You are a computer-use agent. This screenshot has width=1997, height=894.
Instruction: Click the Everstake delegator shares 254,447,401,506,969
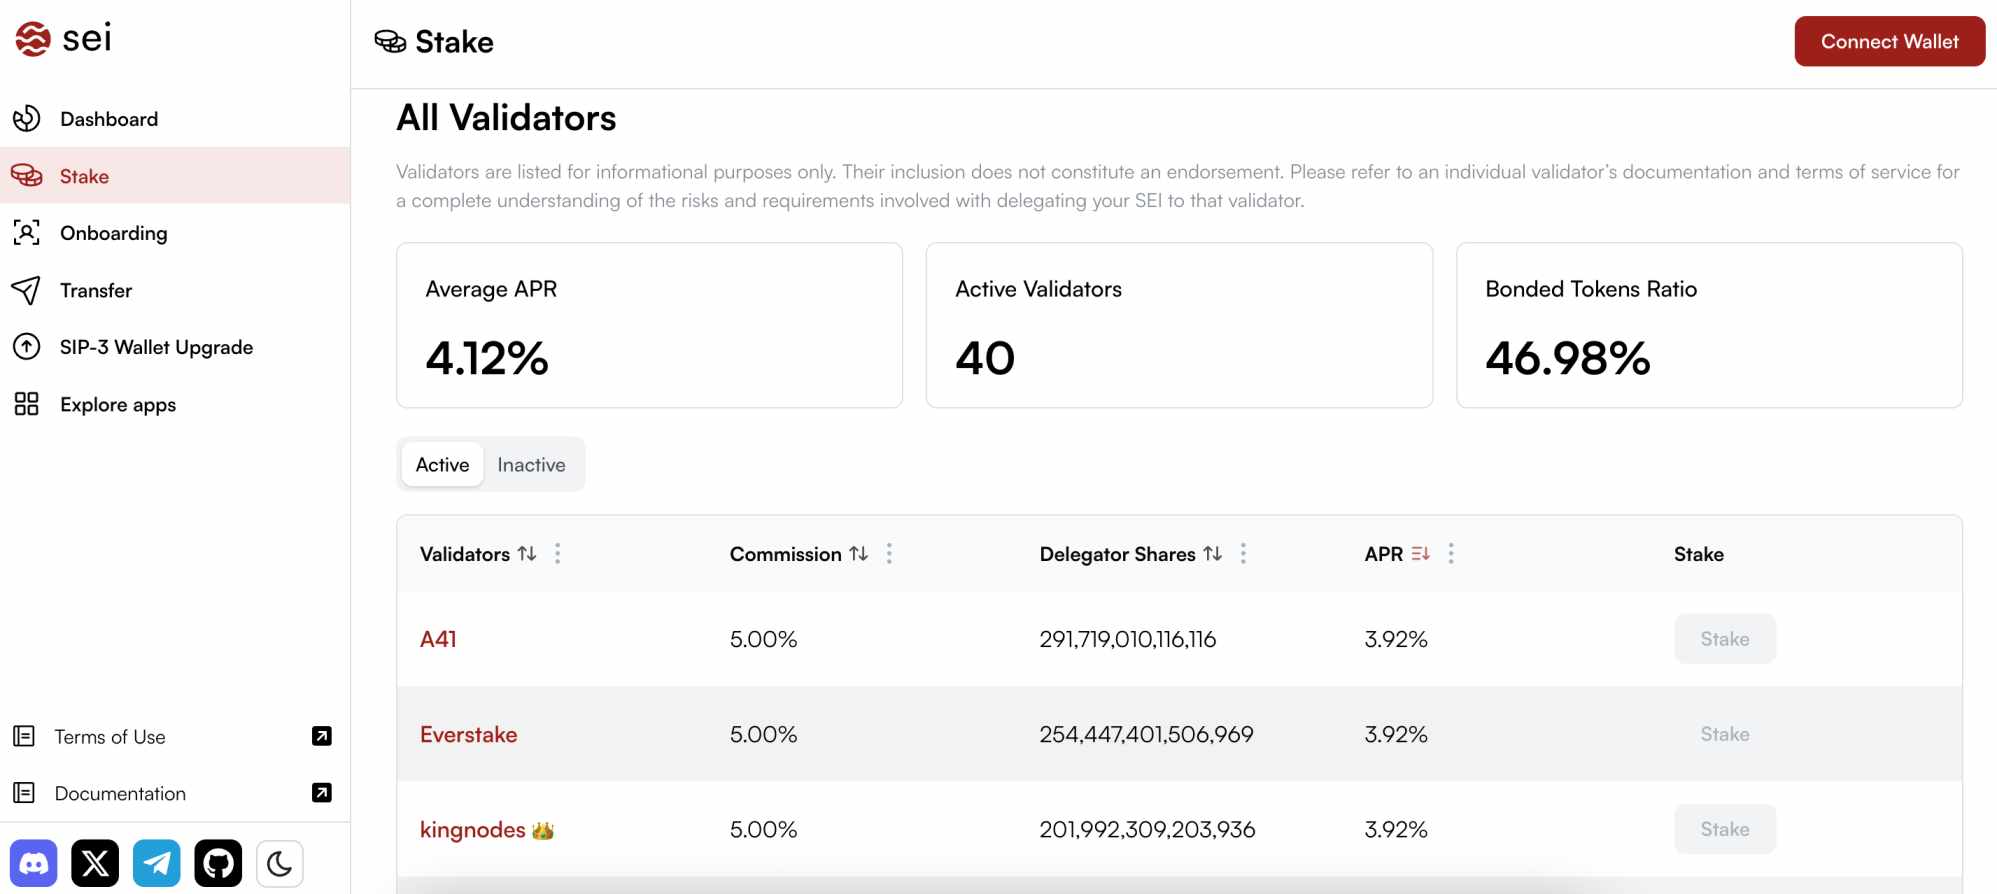click(x=1146, y=734)
